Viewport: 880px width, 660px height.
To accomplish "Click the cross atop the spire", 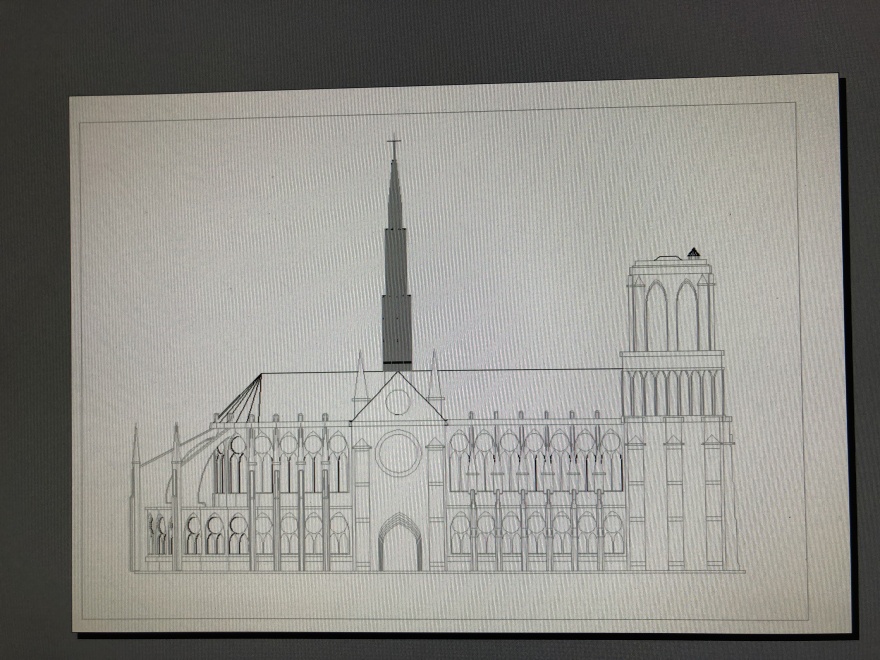I will pyautogui.click(x=394, y=147).
